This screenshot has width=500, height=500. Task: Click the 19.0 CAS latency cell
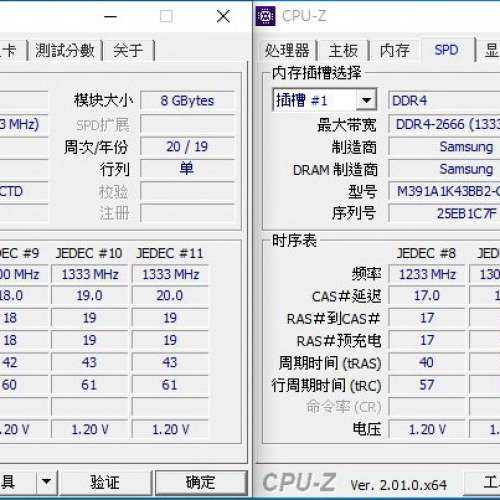[x=89, y=296]
